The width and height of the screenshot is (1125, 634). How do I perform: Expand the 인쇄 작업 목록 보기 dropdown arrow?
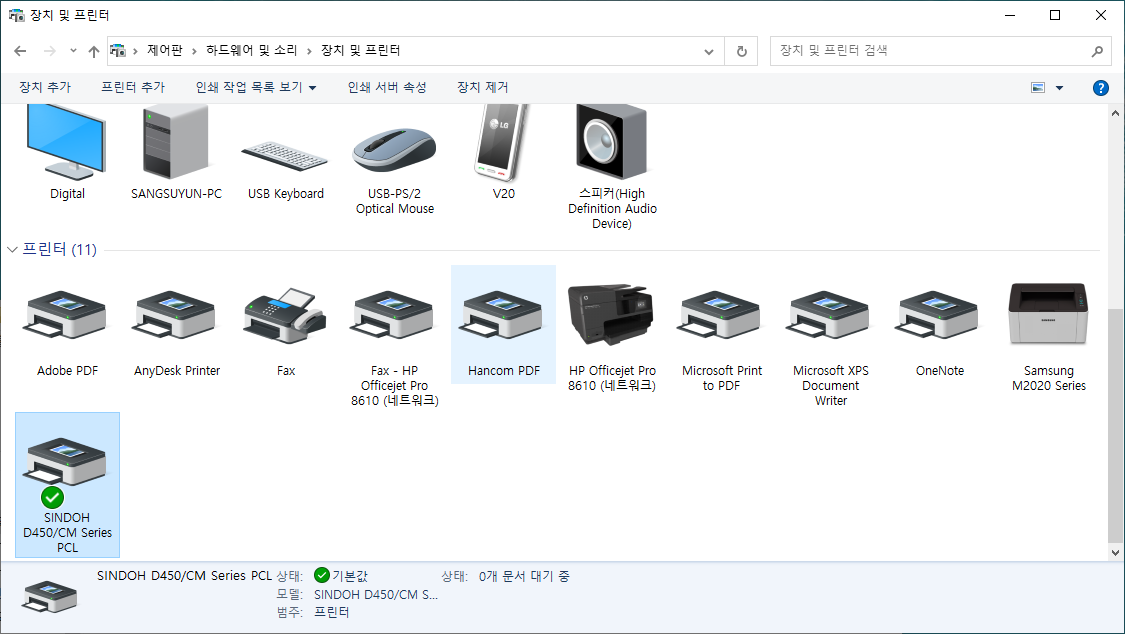click(x=313, y=87)
